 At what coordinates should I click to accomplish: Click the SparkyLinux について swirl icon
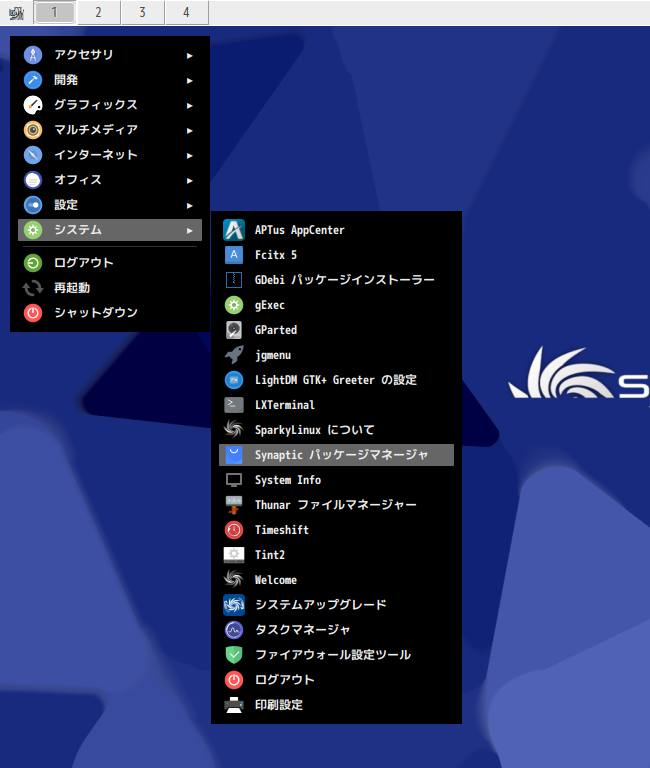tap(234, 430)
